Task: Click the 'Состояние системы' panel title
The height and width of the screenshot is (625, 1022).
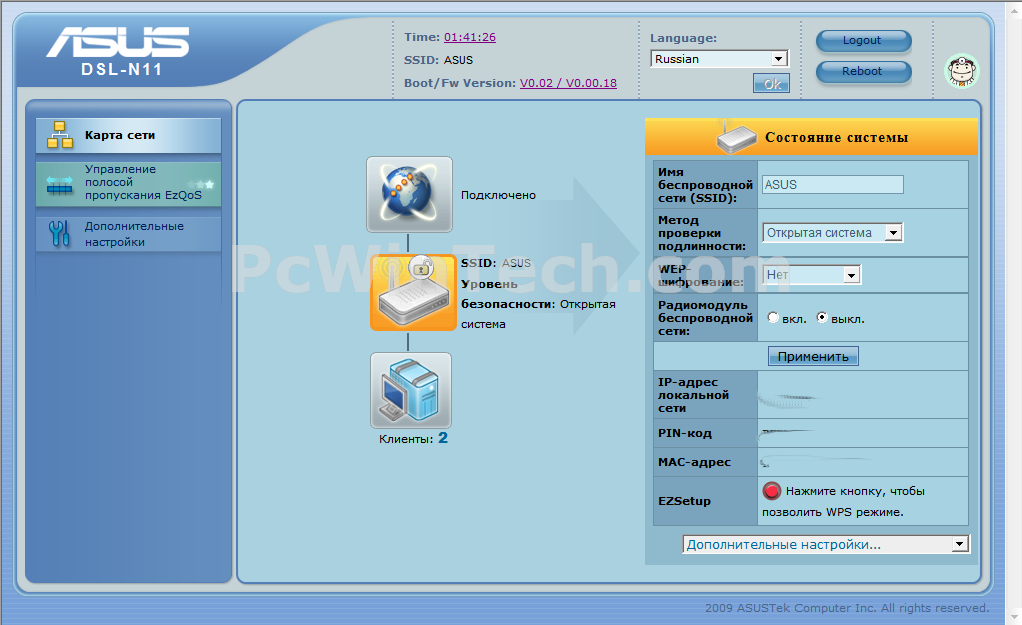Action: point(836,138)
